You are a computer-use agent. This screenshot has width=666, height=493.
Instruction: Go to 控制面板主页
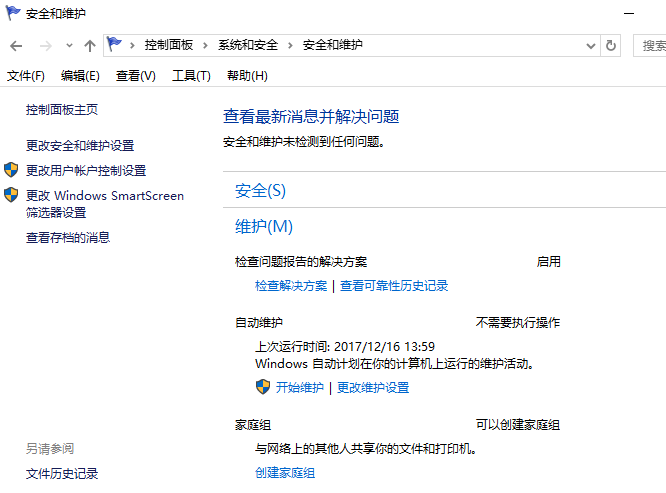coord(62,110)
